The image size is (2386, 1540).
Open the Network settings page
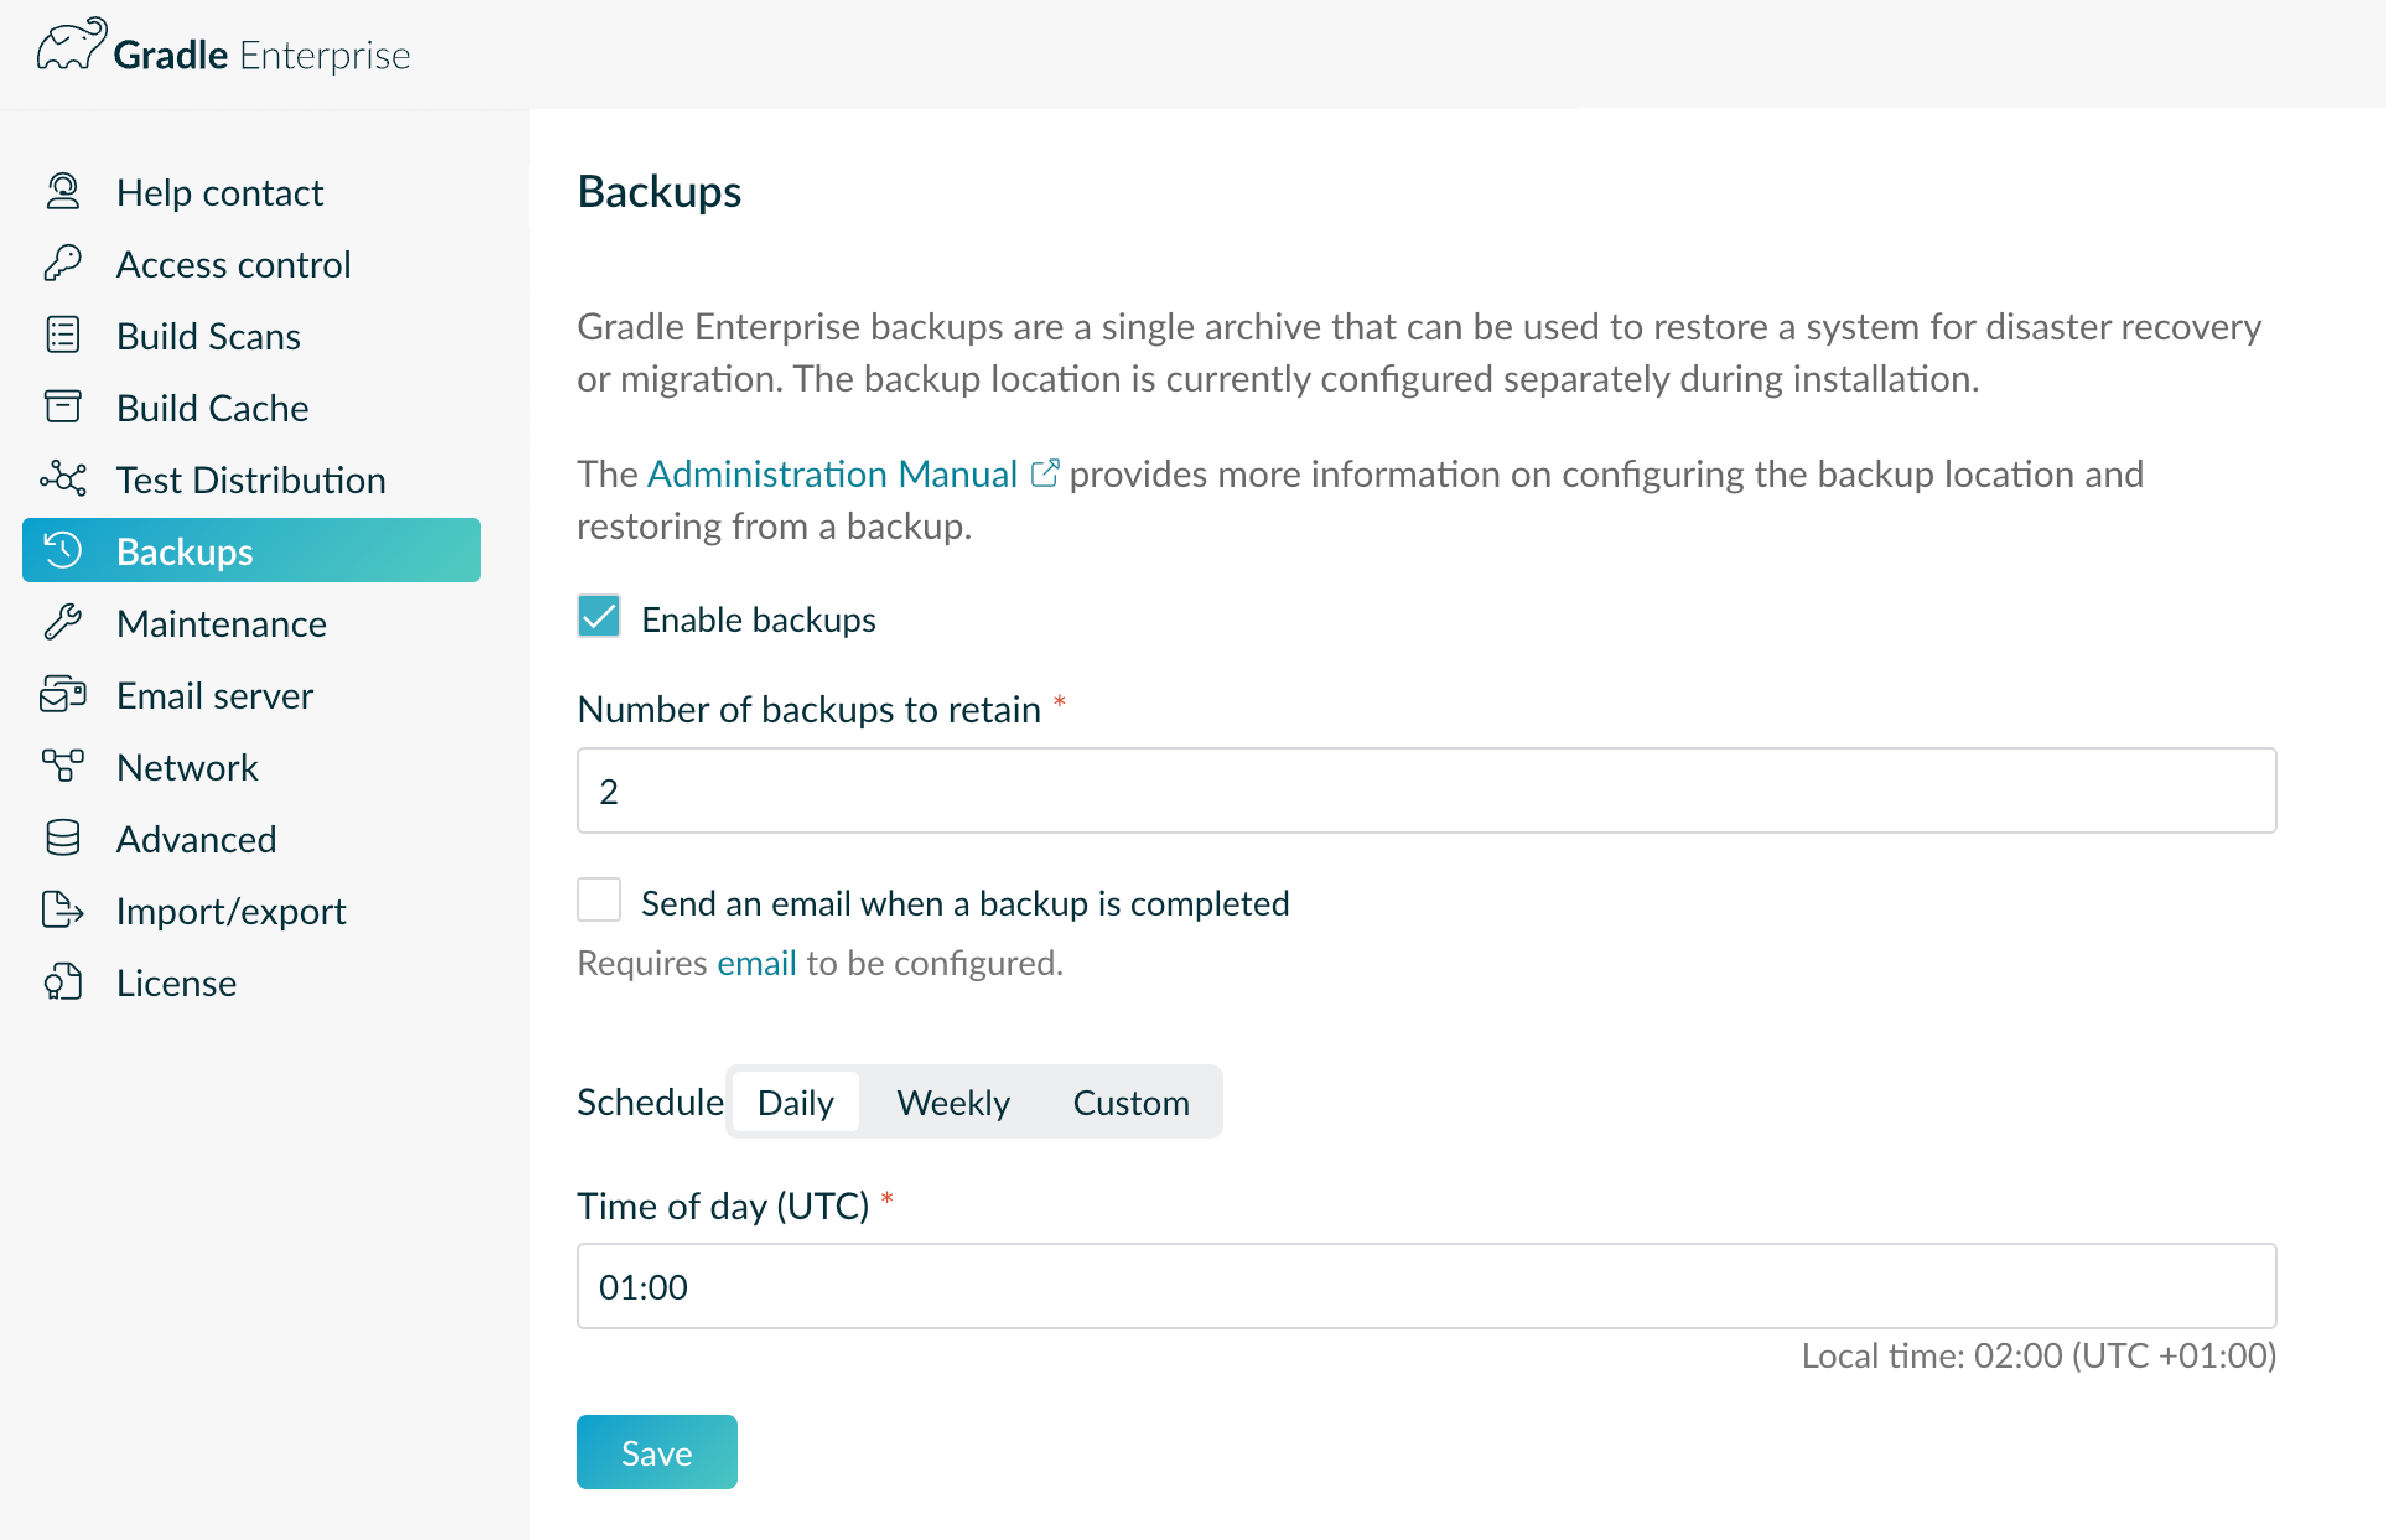click(187, 767)
